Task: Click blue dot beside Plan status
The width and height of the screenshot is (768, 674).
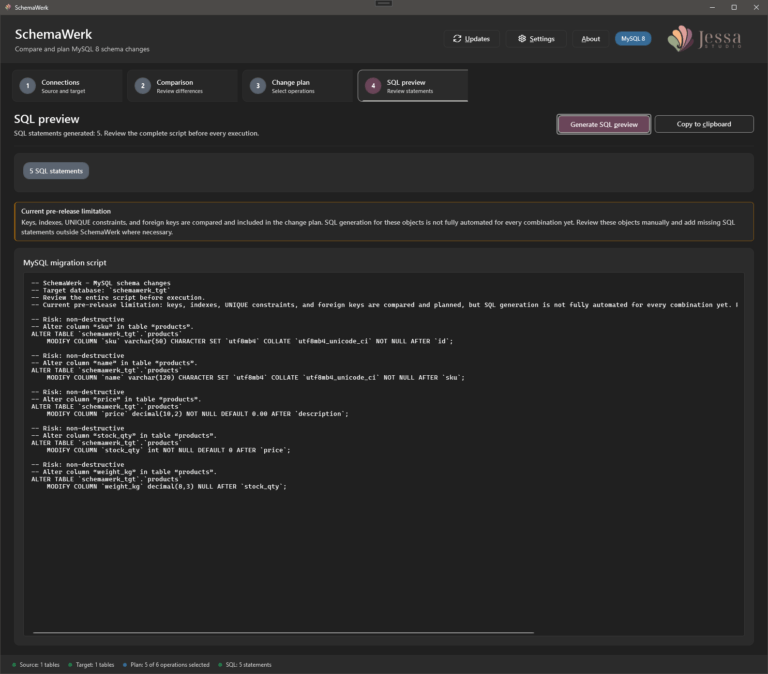Action: pyautogui.click(x=125, y=665)
